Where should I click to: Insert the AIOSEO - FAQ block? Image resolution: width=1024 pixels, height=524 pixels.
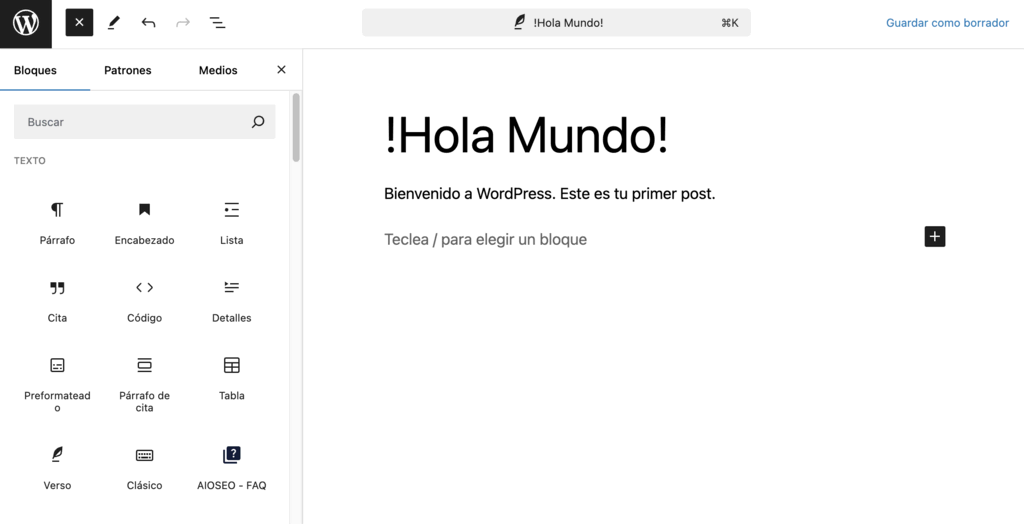[x=231, y=467]
